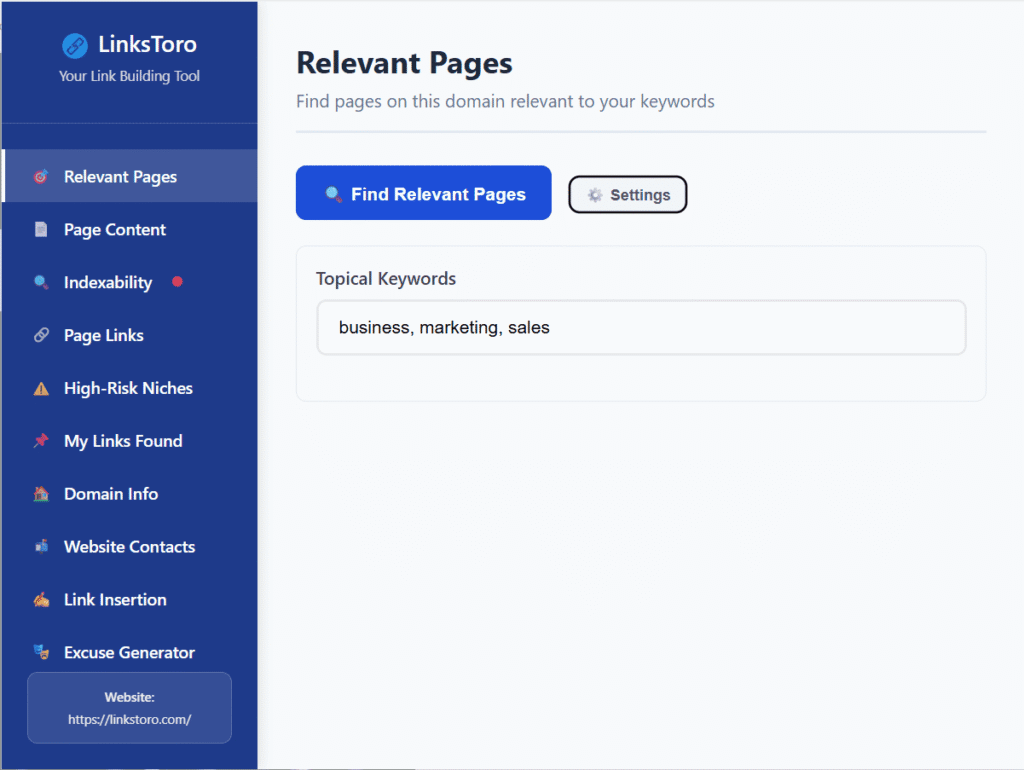1024x770 pixels.
Task: Select Domain Info in the sidebar
Action: pos(111,494)
